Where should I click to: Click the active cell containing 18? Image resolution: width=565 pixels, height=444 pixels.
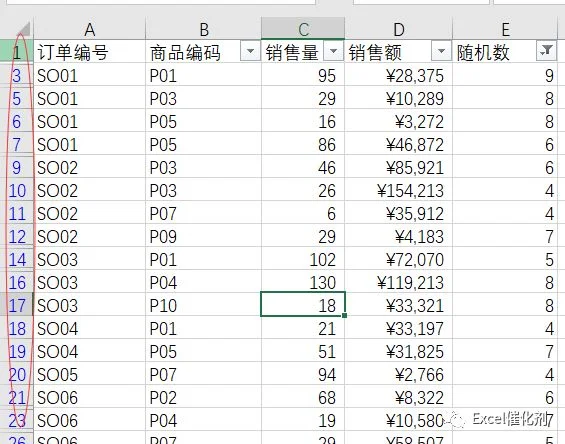coord(303,304)
